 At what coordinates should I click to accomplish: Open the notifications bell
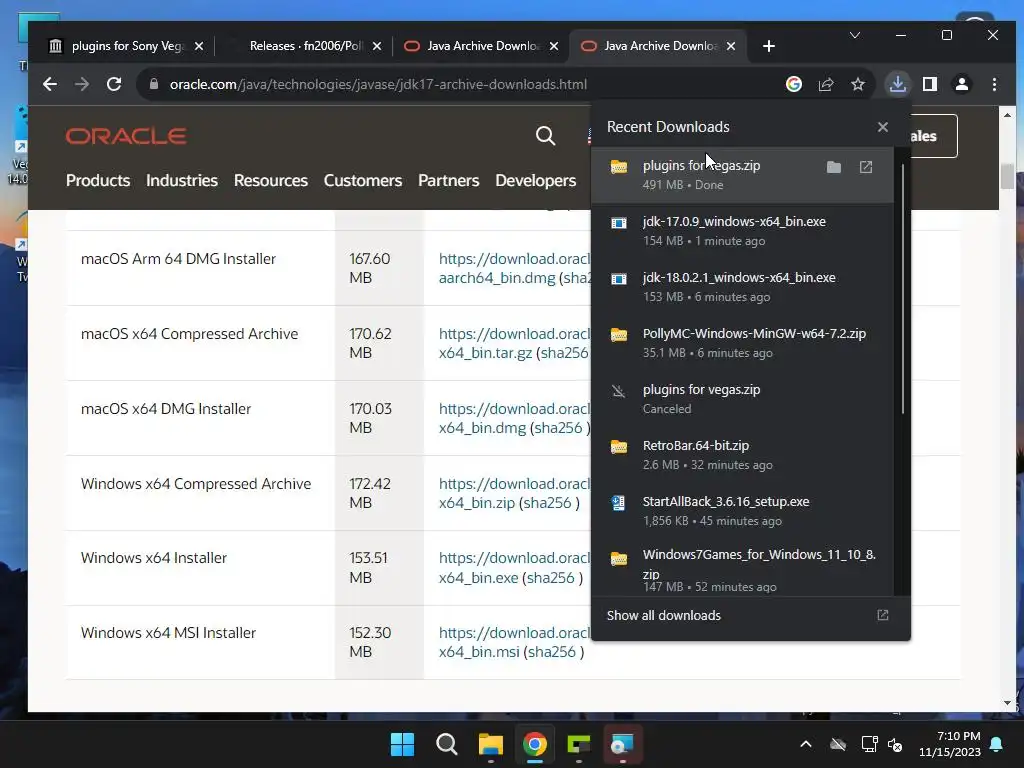[x=997, y=744]
